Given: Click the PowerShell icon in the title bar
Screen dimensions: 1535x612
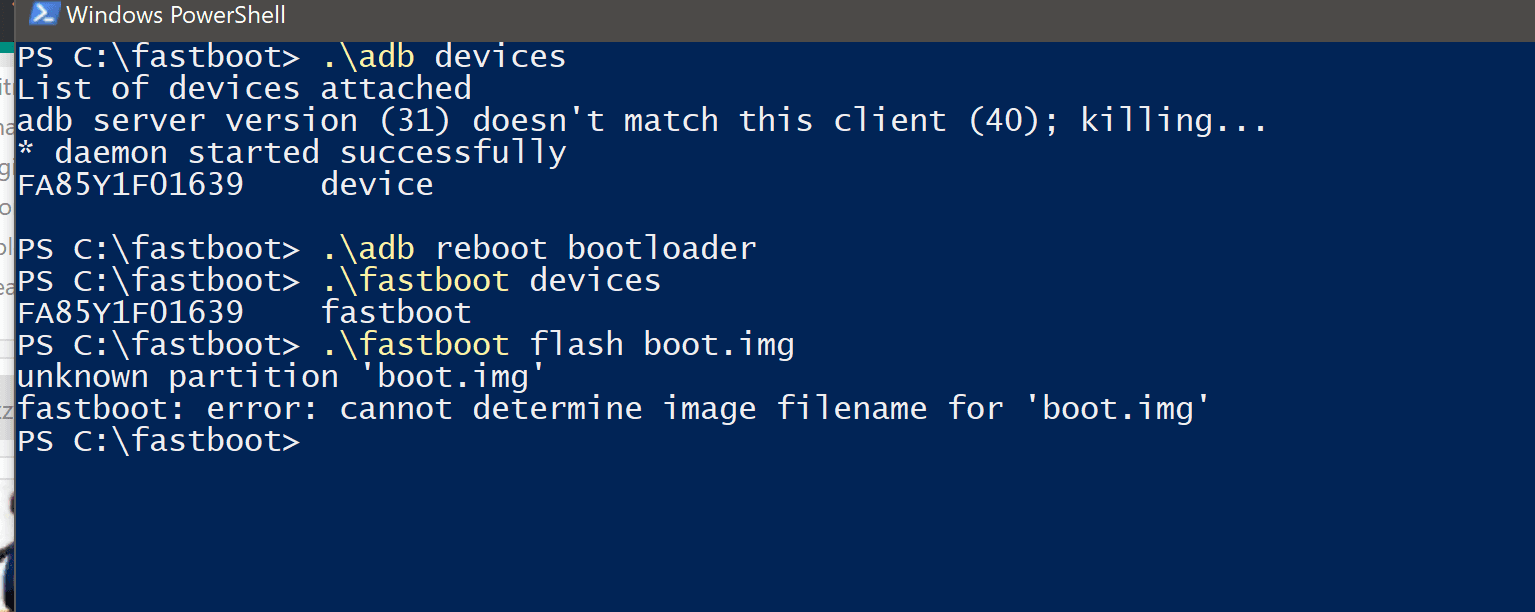Looking at the screenshot, I should click(44, 14).
